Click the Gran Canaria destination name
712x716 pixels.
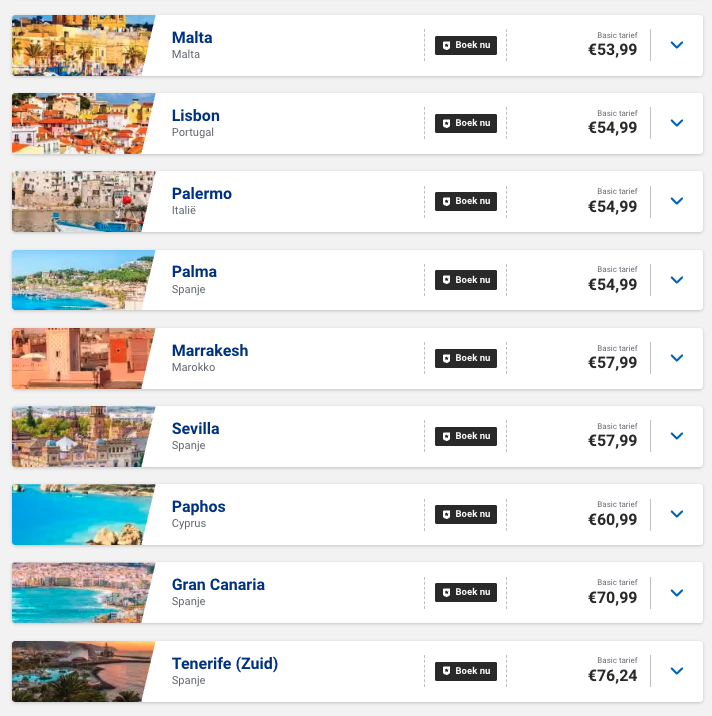218,585
